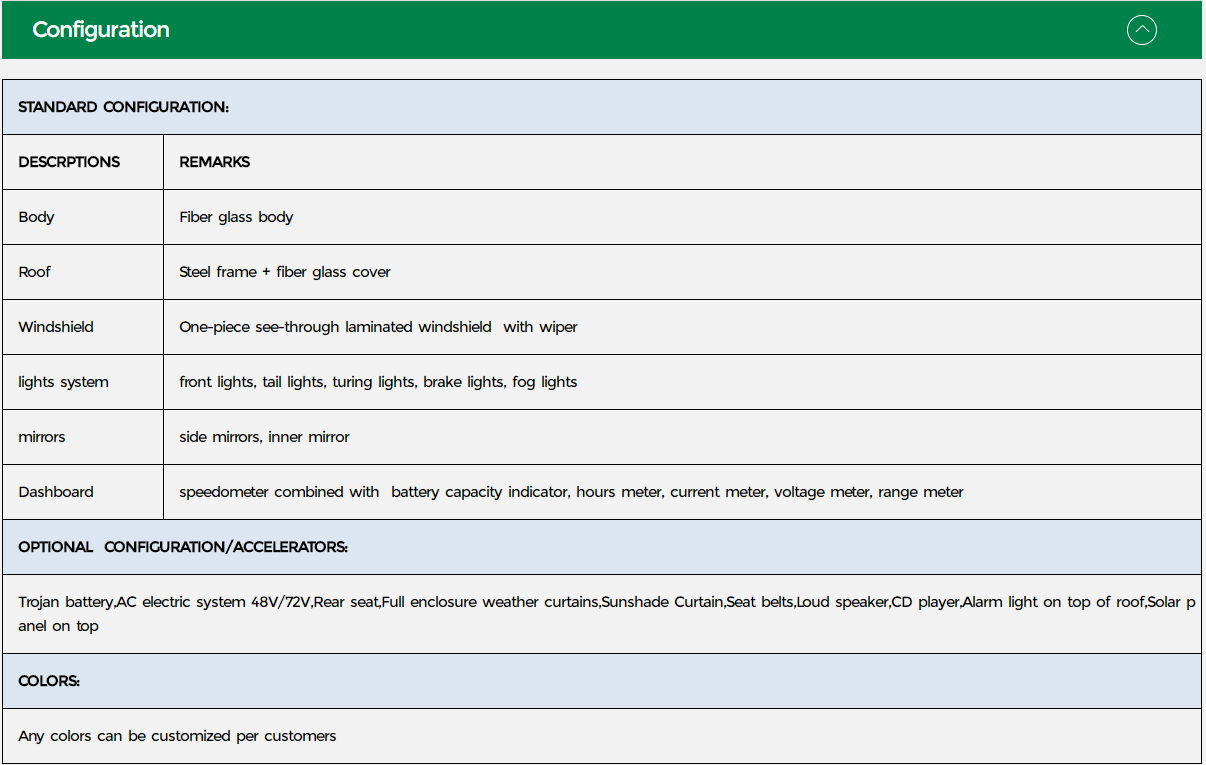Select the Windshield row label
The width and height of the screenshot is (1206, 765).
[56, 327]
